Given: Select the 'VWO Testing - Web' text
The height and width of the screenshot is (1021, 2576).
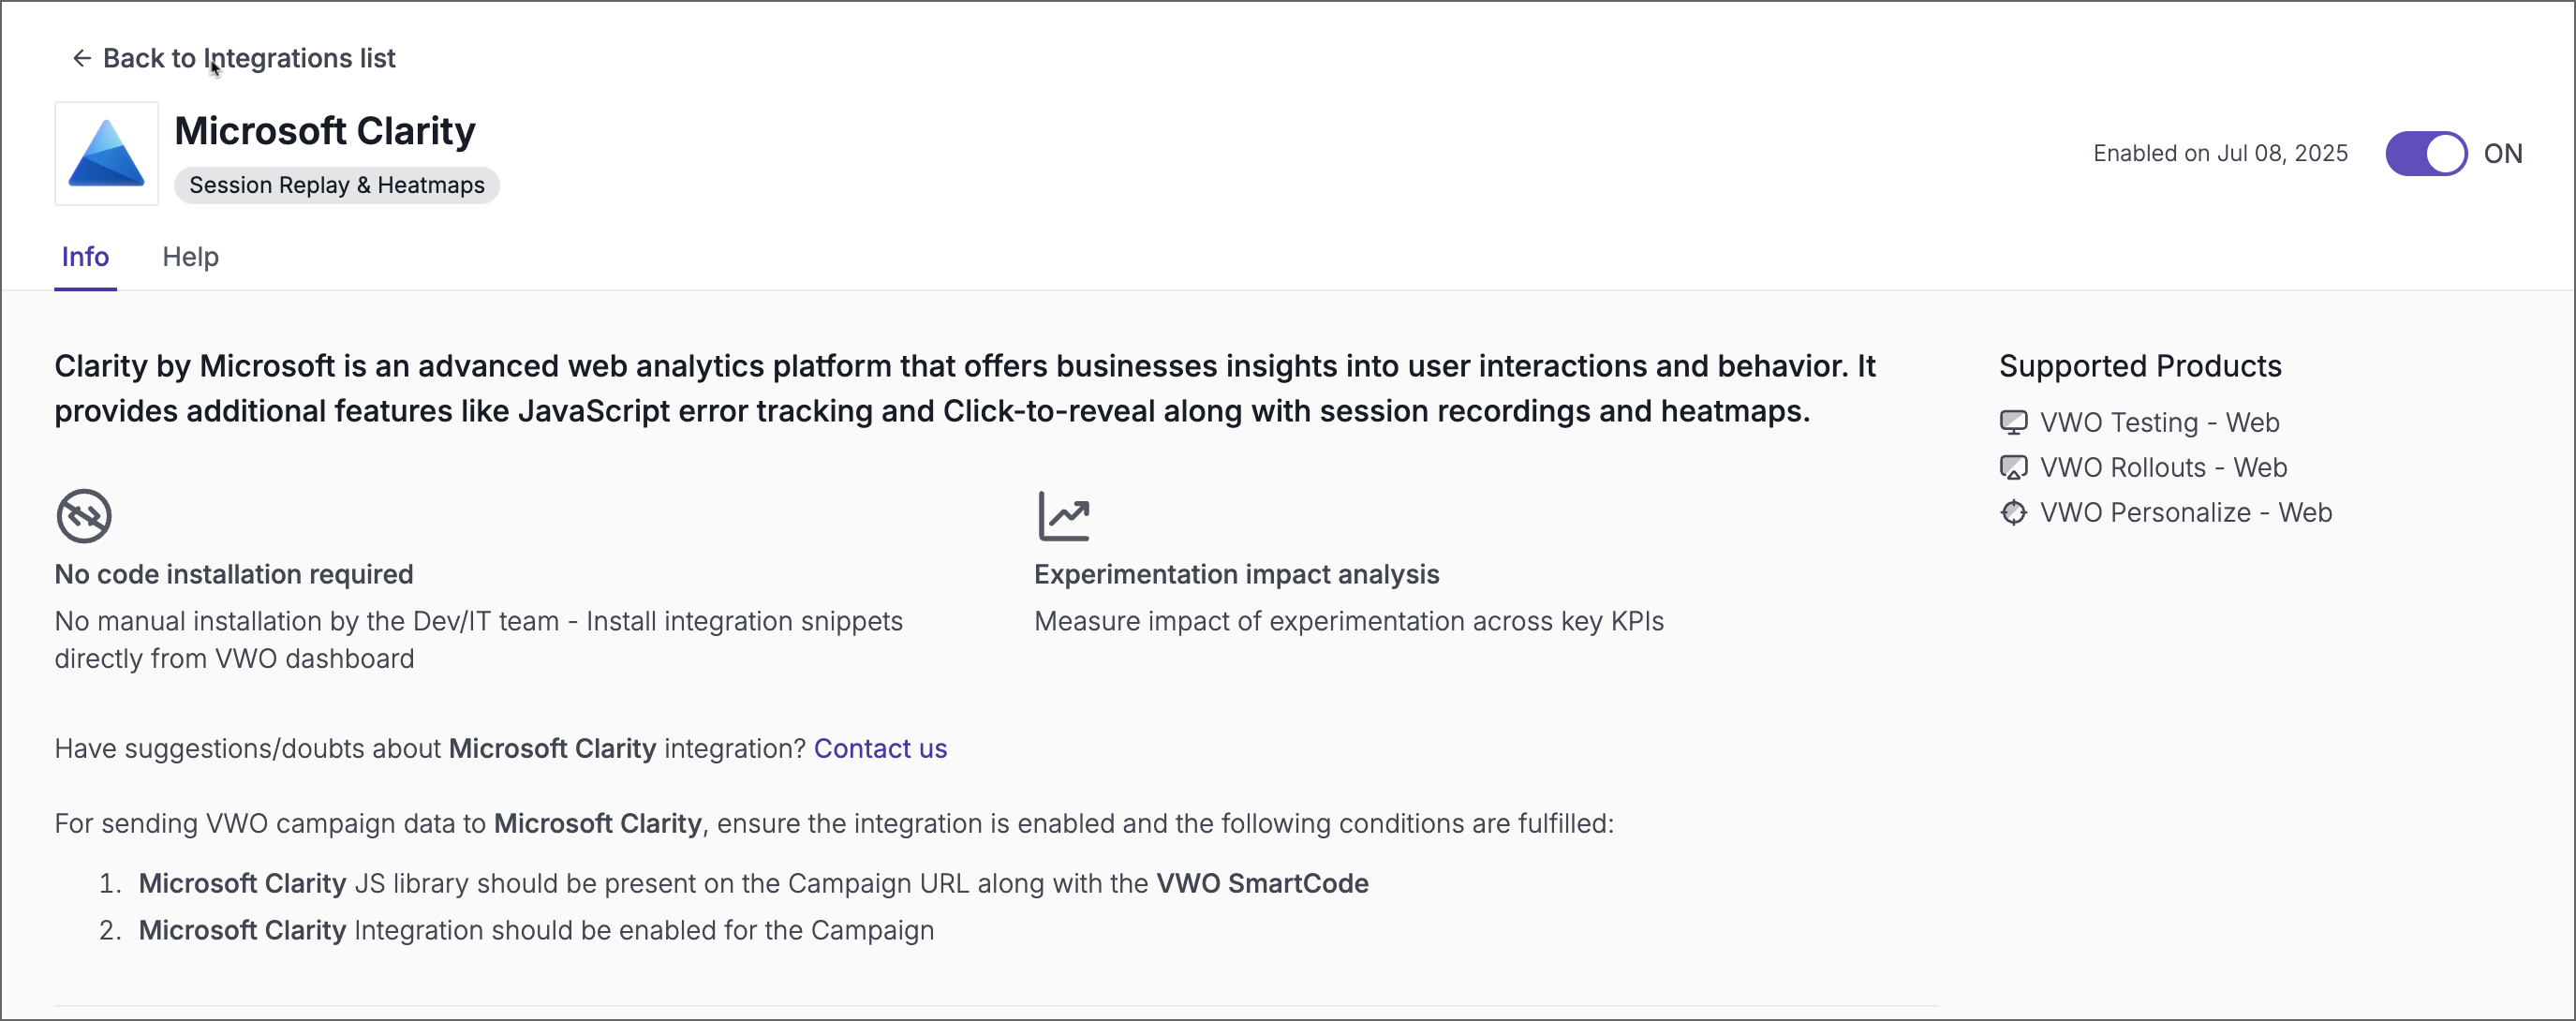Looking at the screenshot, I should [2159, 423].
